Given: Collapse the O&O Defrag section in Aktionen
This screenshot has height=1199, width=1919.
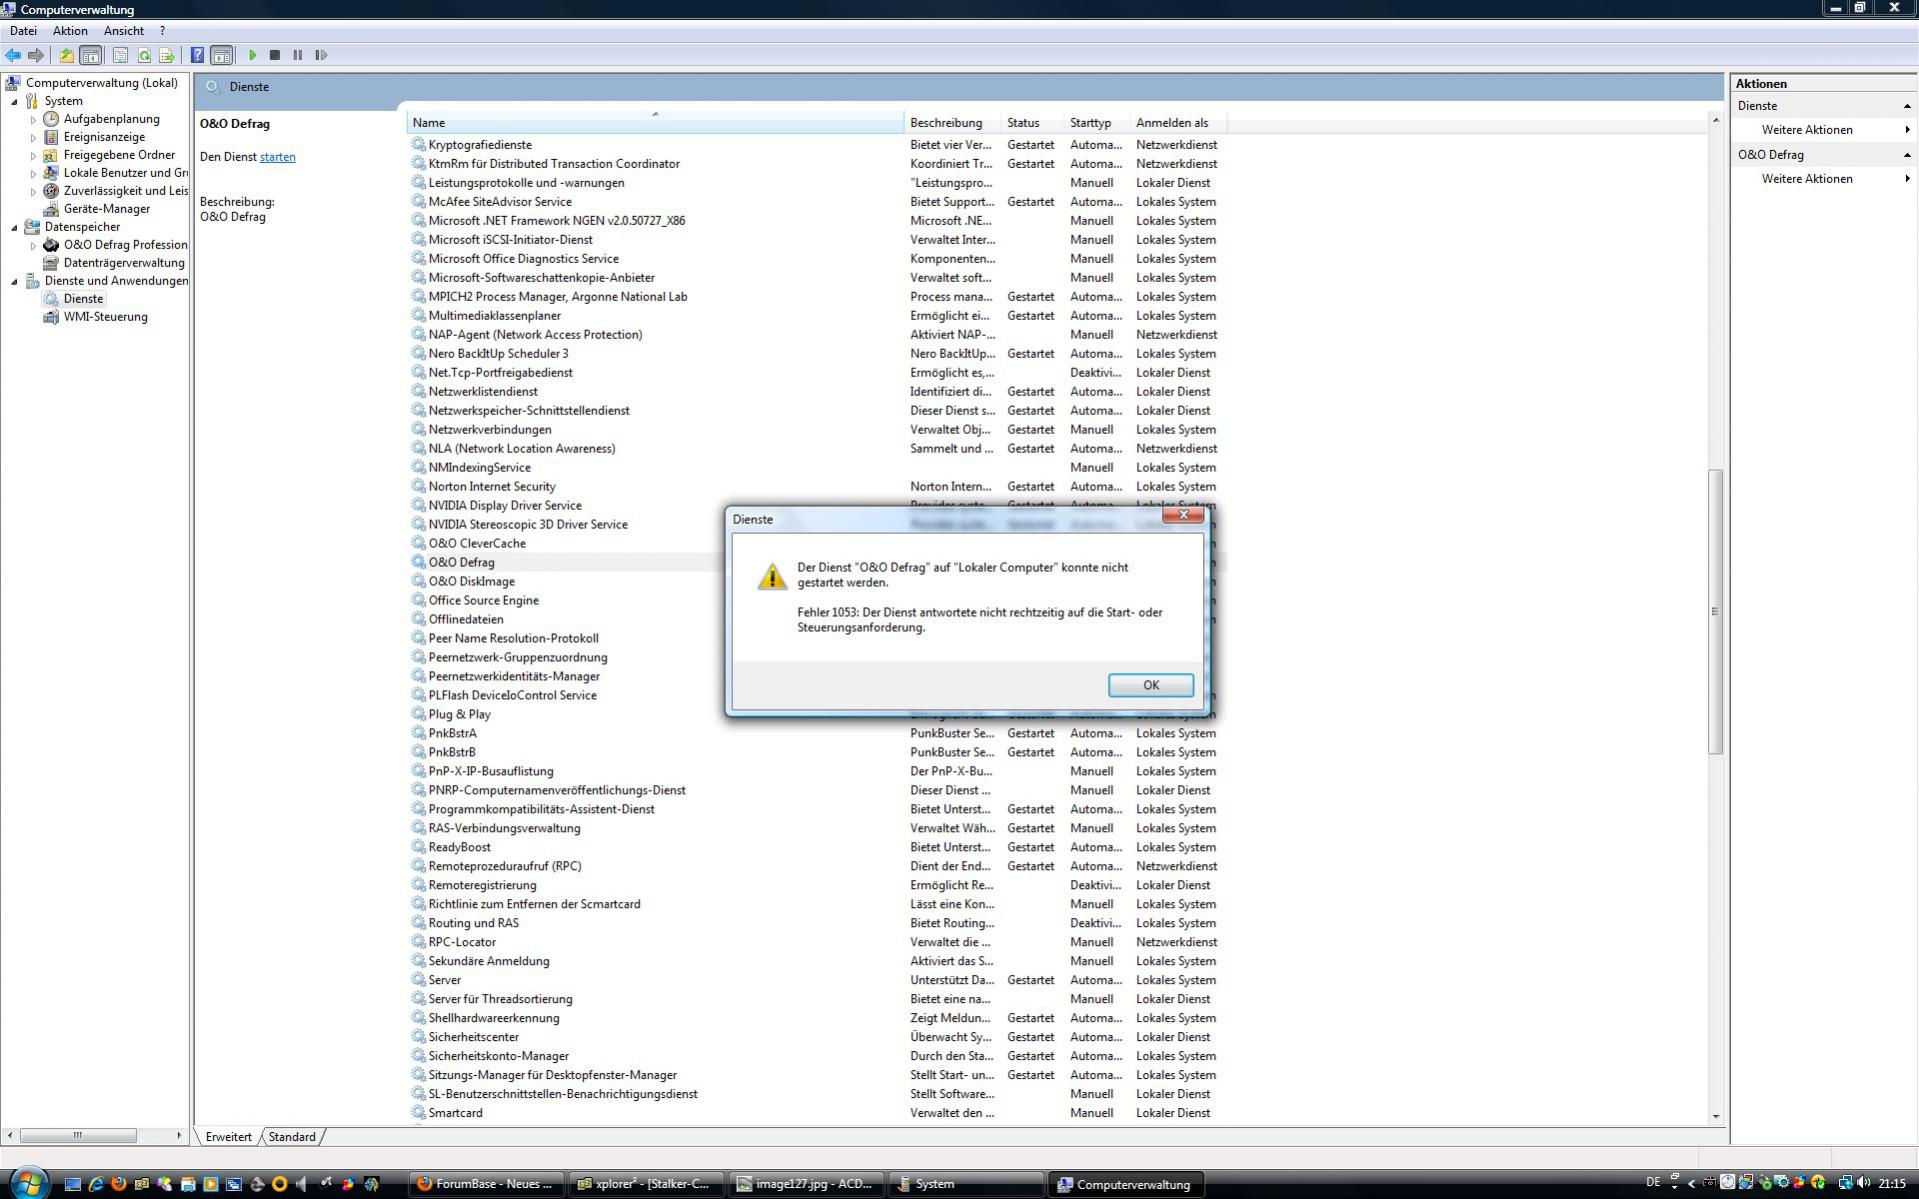Looking at the screenshot, I should click(x=1906, y=155).
